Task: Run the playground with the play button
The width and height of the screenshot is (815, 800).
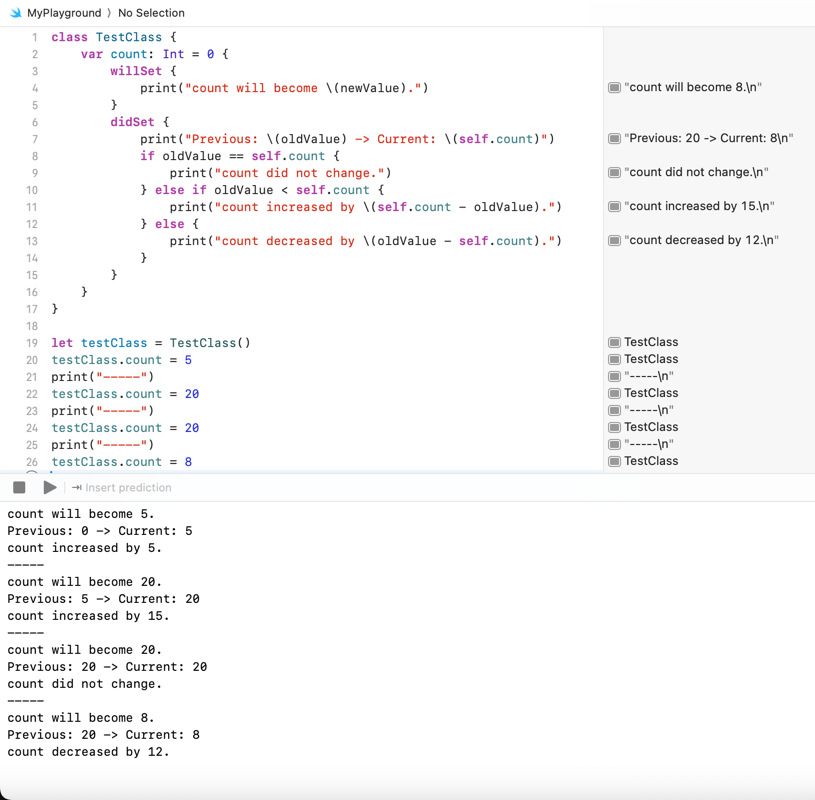Action: 50,487
